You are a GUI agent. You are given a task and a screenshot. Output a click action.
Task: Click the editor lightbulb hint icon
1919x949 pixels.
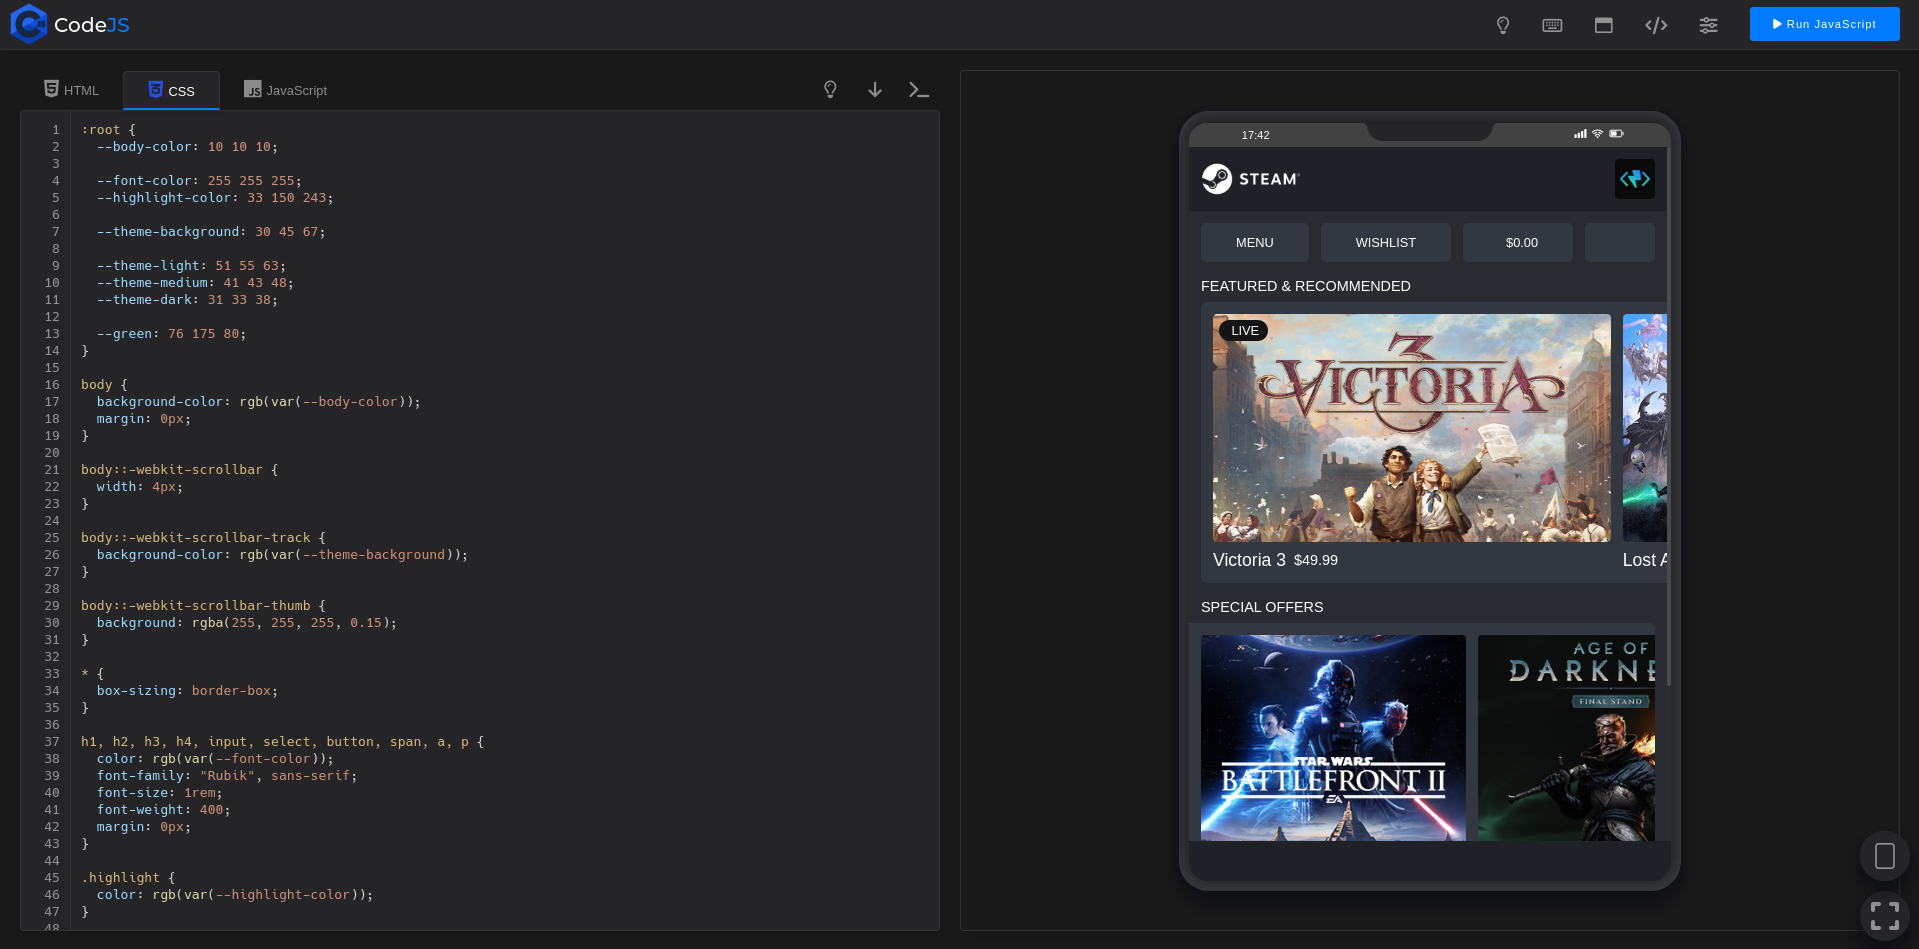click(x=830, y=90)
